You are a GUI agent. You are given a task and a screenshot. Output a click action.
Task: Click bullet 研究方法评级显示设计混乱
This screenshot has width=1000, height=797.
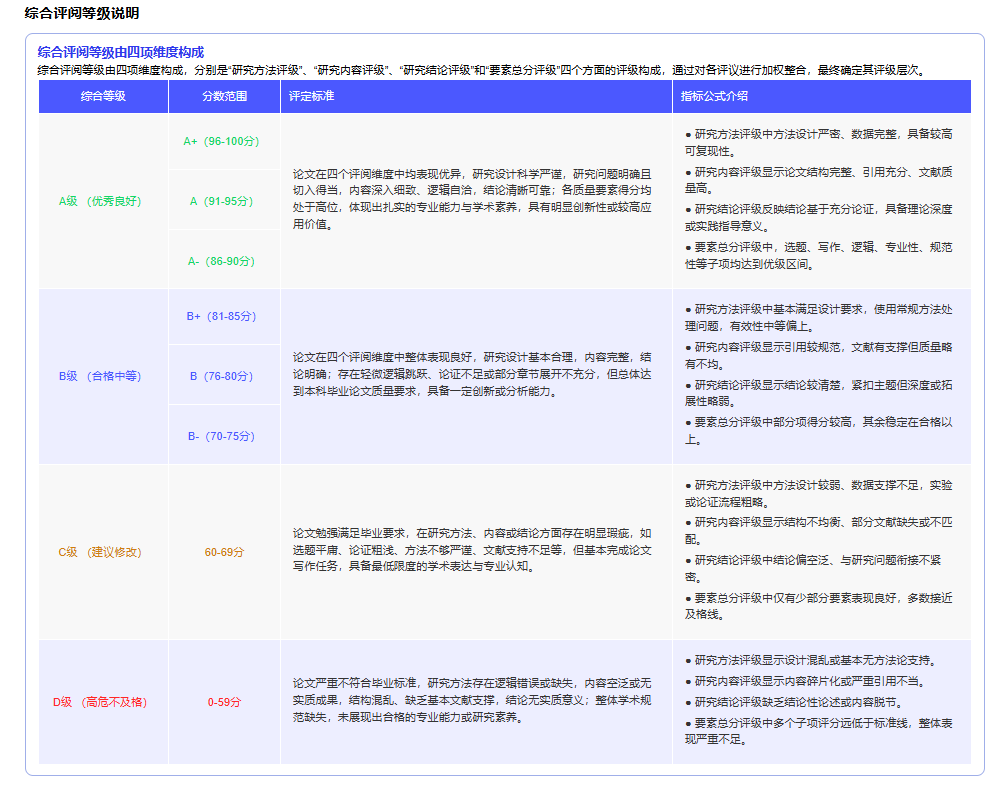[811, 661]
